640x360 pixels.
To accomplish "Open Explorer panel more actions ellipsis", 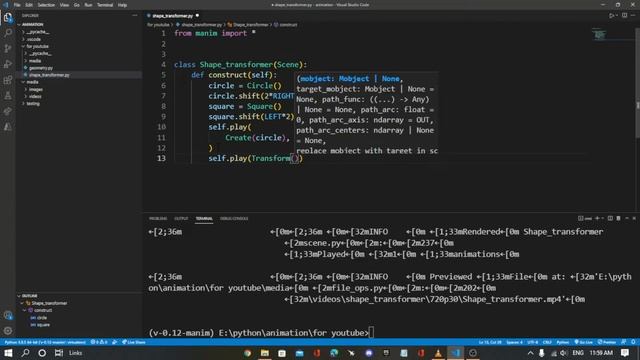I will [135, 16].
